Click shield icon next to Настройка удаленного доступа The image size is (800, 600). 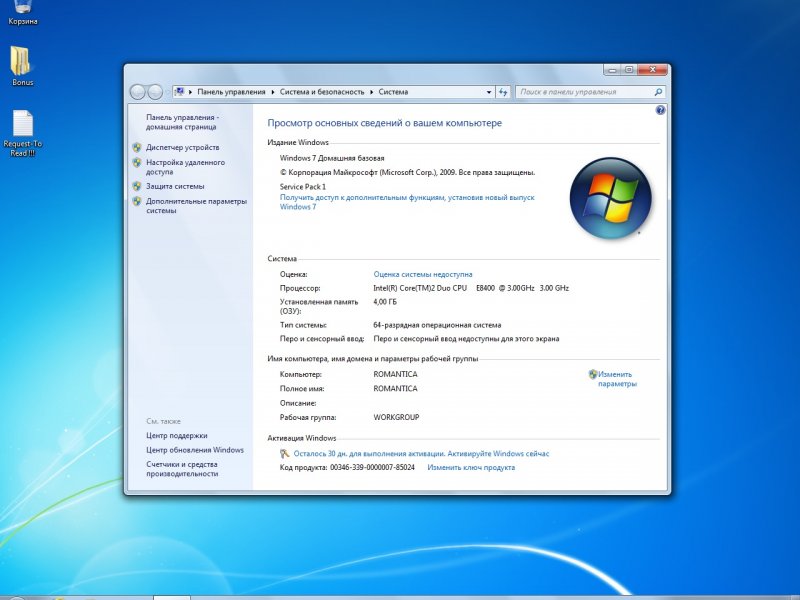tap(137, 163)
